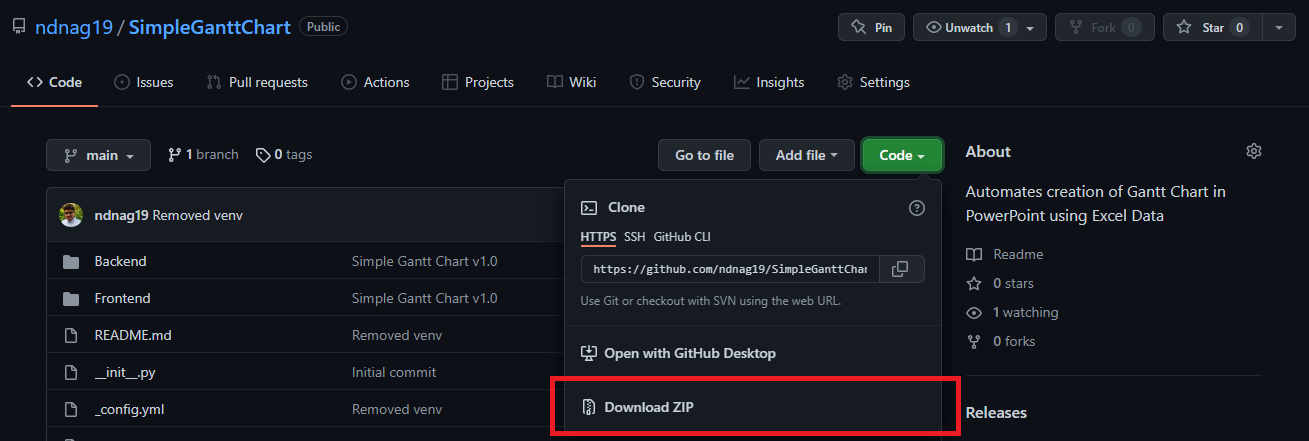Click the About section gear icon

(x=1254, y=151)
